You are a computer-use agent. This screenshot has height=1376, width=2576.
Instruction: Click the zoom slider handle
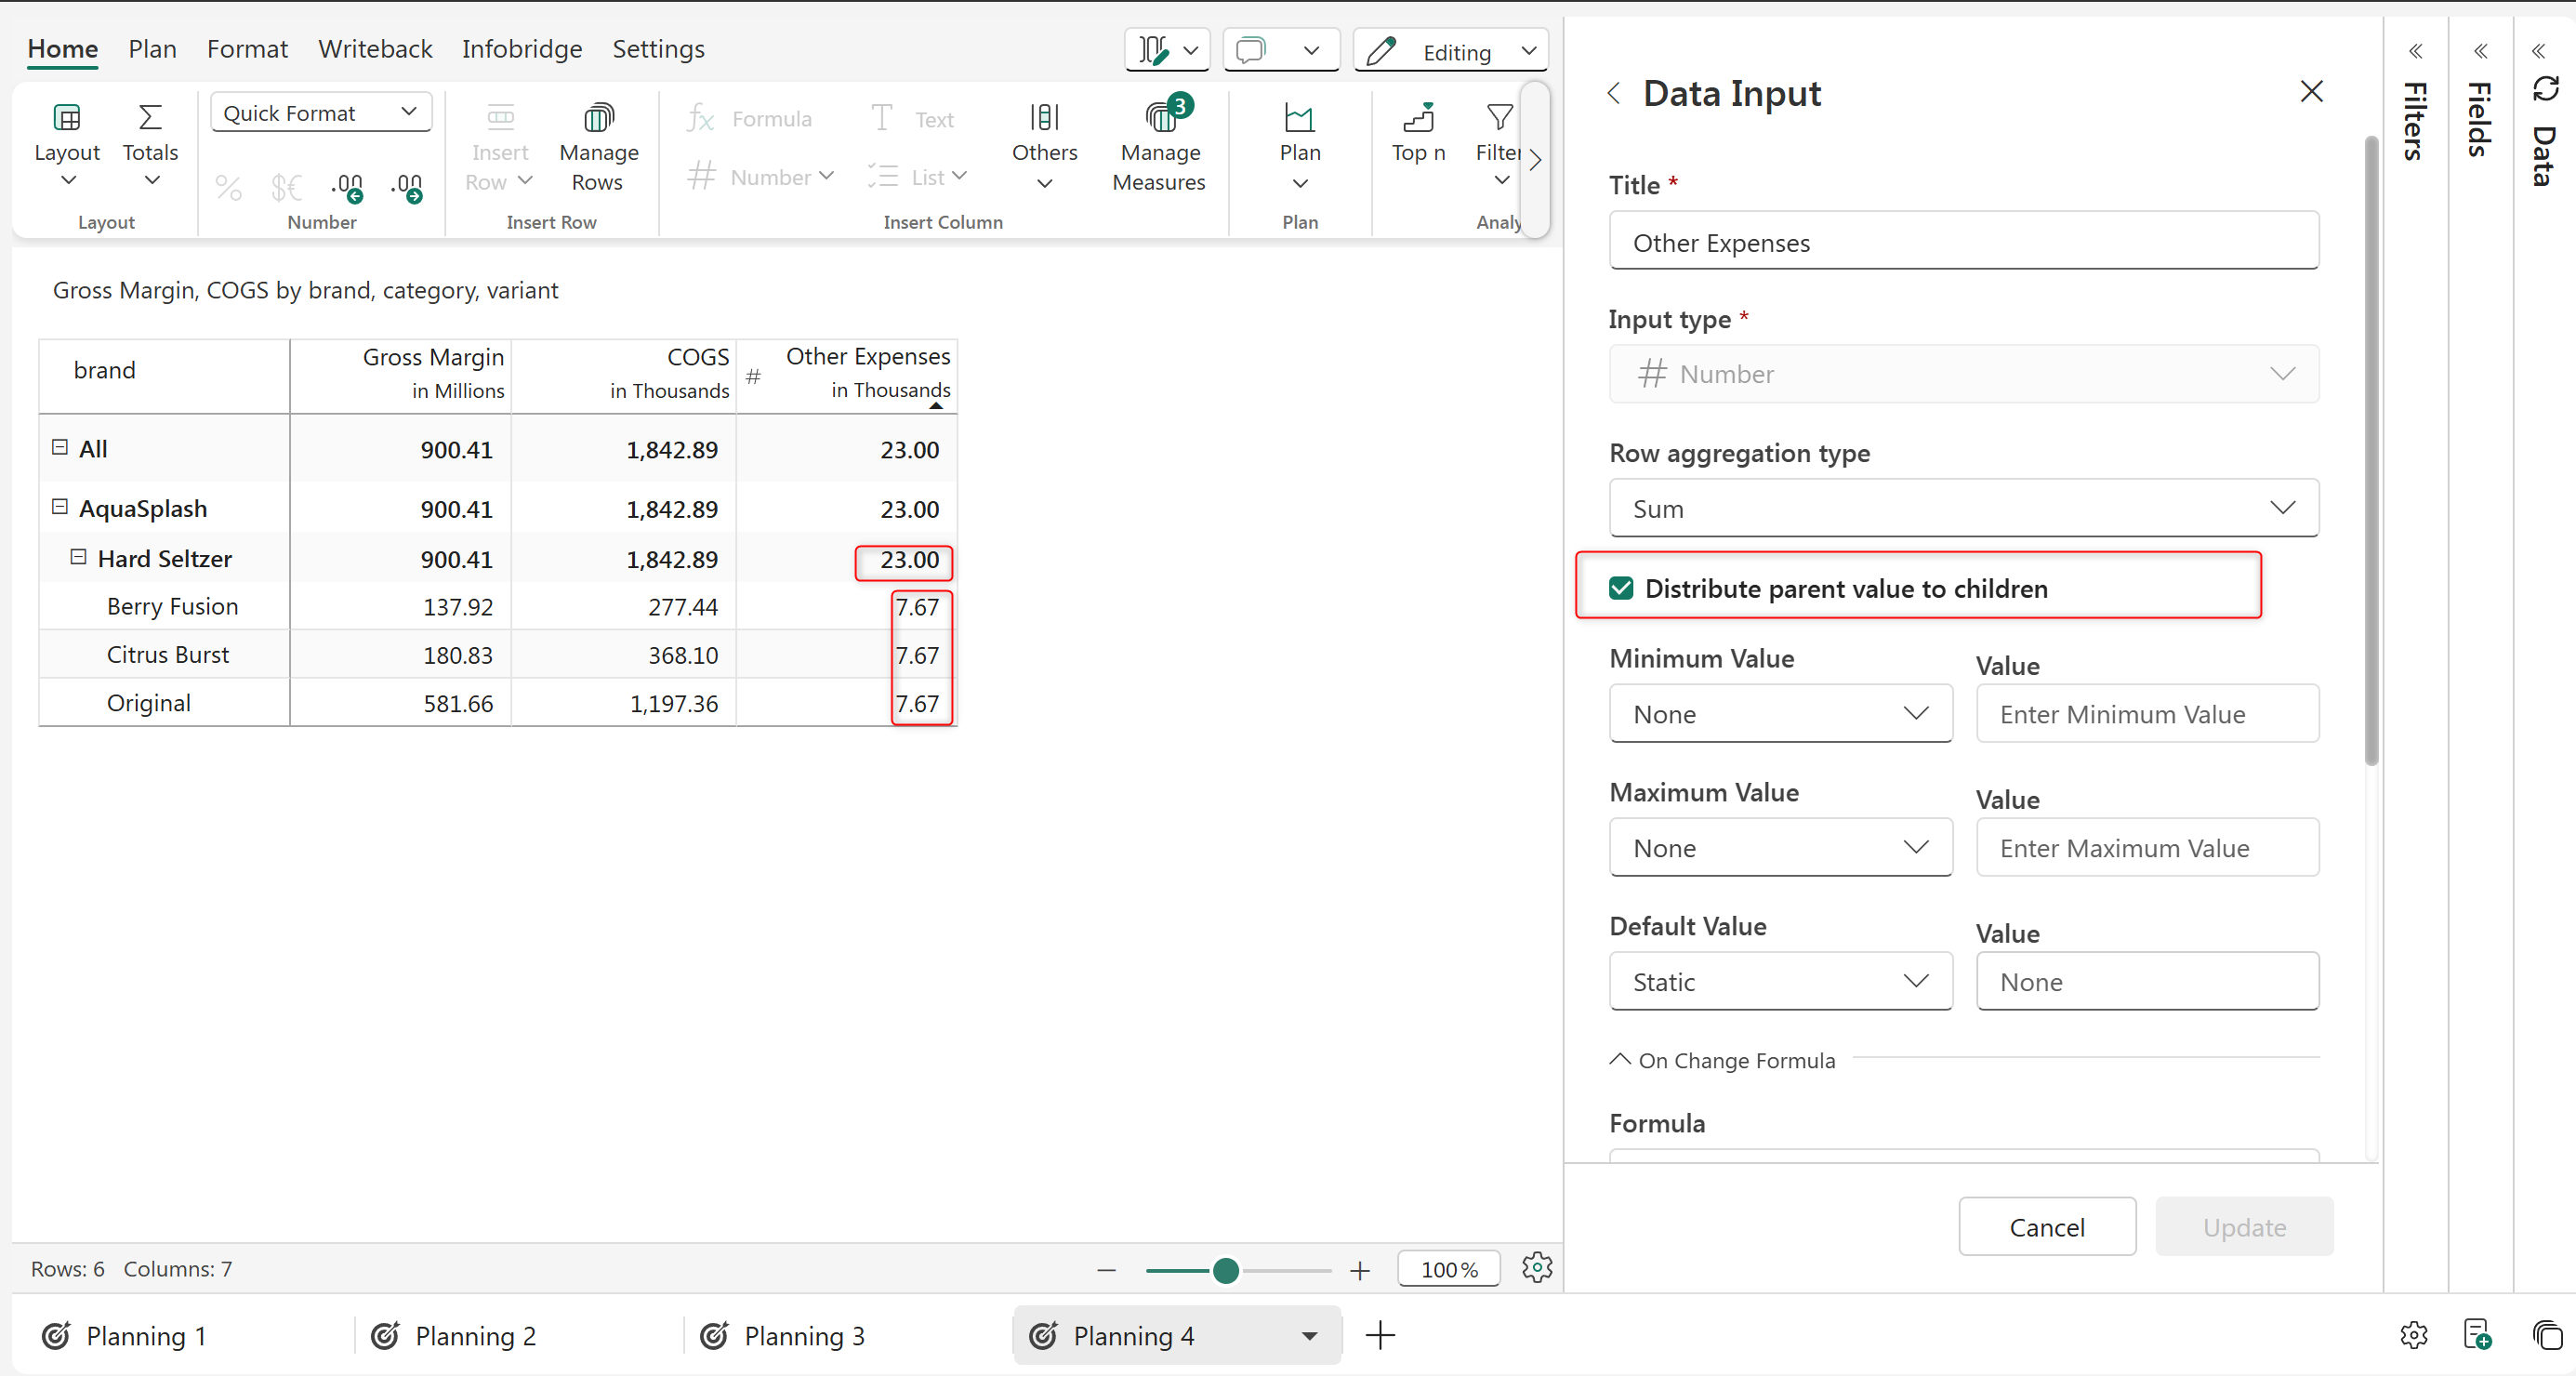pos(1225,1270)
